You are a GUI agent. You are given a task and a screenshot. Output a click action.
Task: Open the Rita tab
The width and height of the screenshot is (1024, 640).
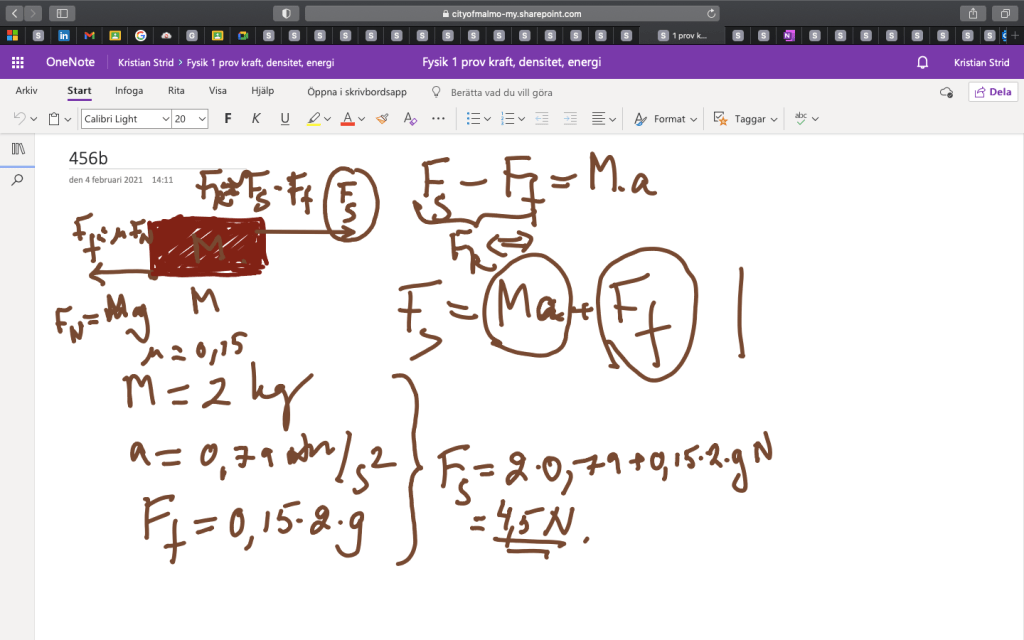(x=176, y=91)
